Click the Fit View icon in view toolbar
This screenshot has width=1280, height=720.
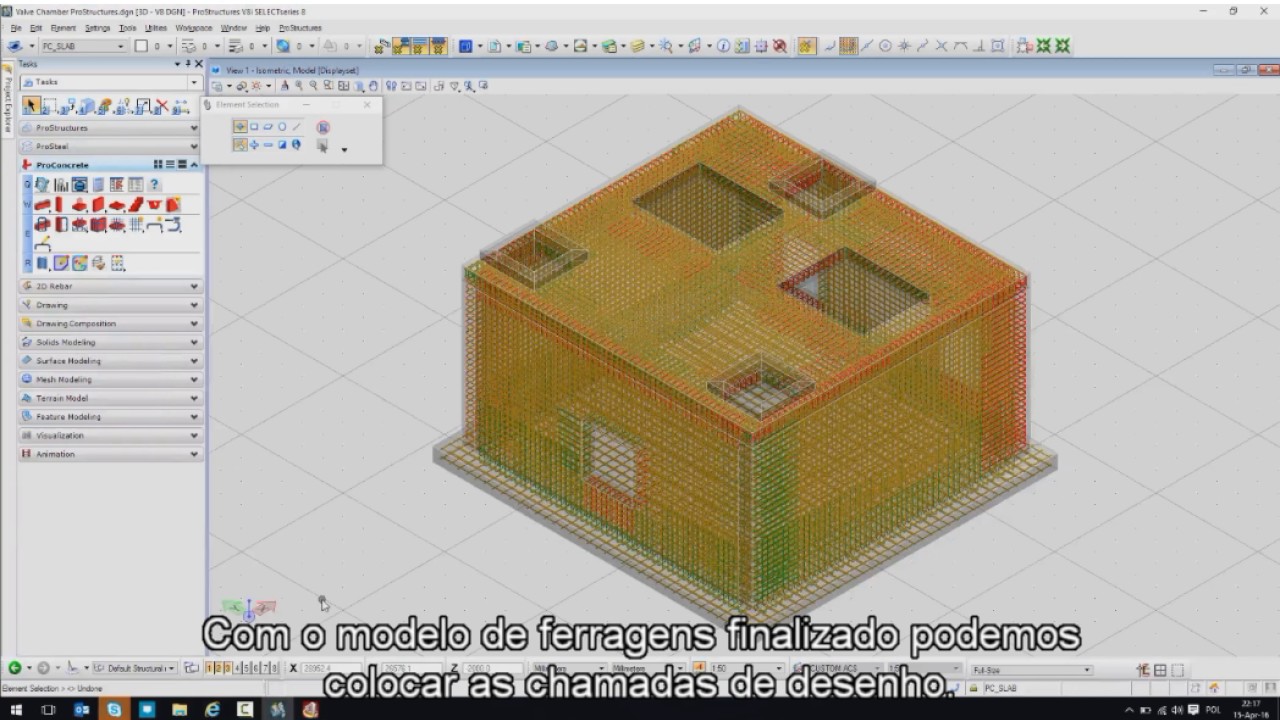coord(343,86)
